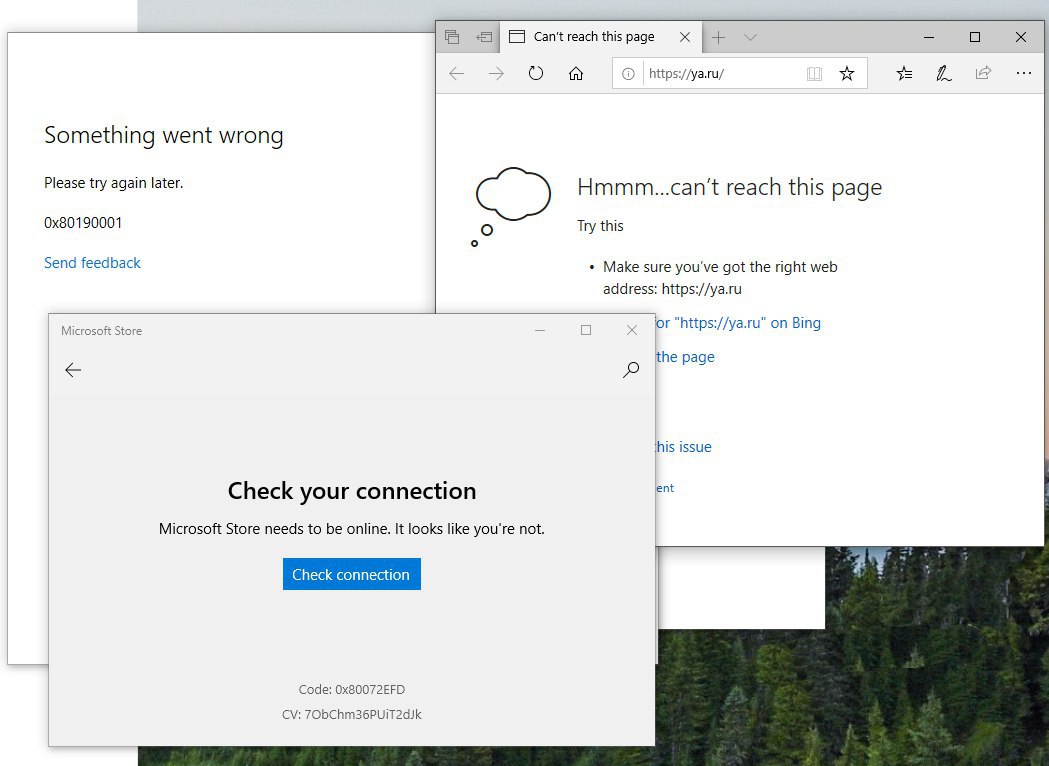Minimize the Edge window
The height and width of the screenshot is (766, 1049).
[929, 37]
